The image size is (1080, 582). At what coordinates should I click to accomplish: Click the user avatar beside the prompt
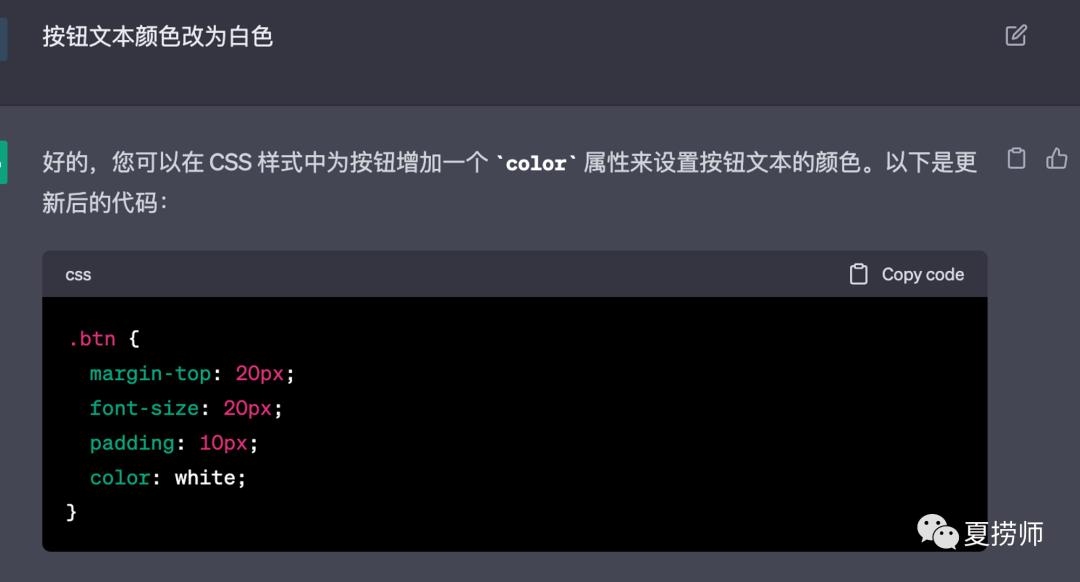click(3, 38)
